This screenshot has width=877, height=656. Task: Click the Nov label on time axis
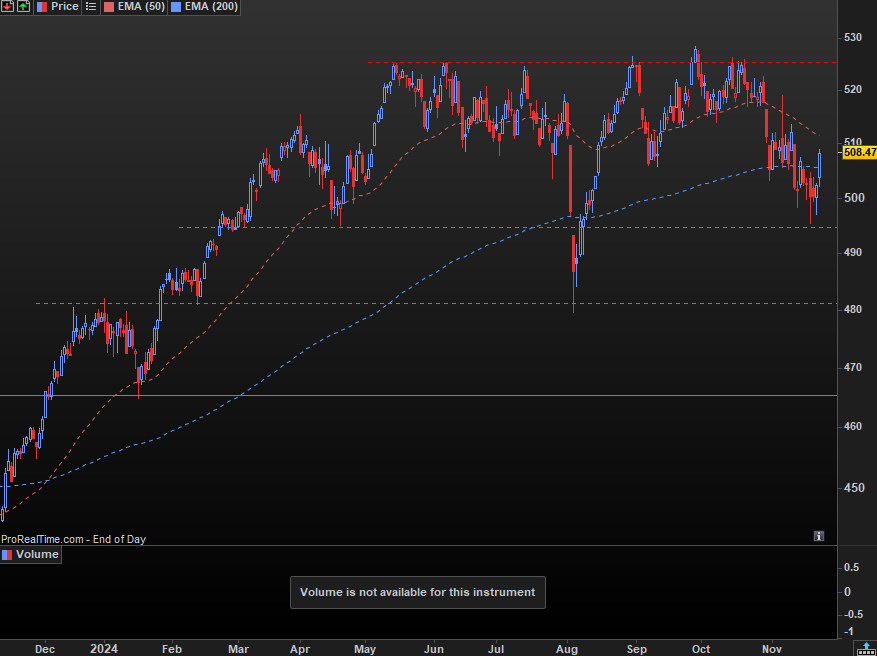point(772,649)
